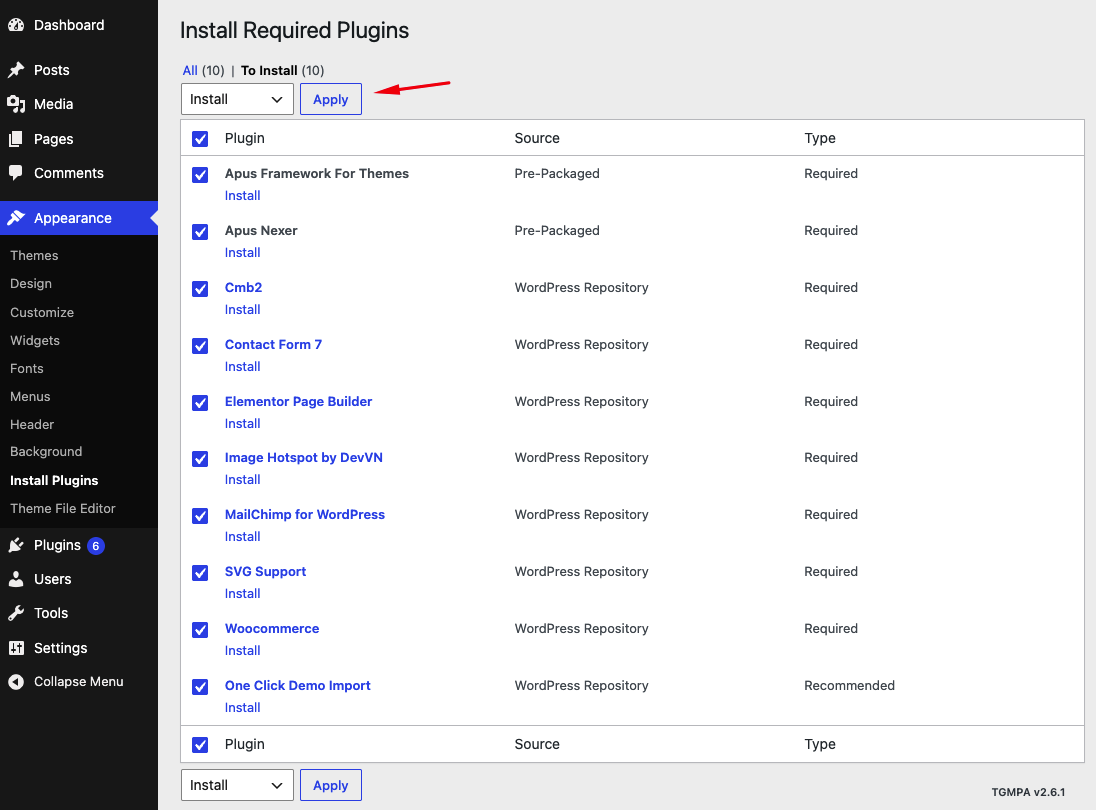Click the Posts pushpin icon
The image size is (1096, 810).
[16, 70]
